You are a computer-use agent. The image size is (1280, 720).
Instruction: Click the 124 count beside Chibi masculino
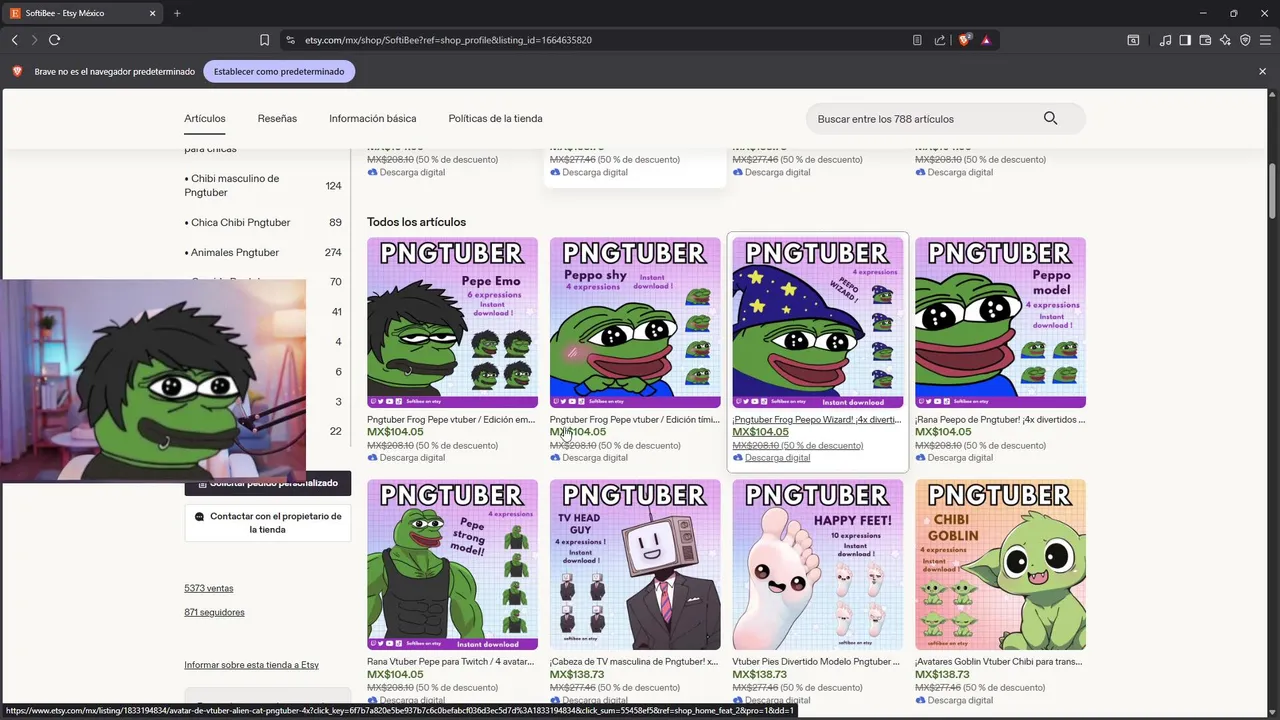(333, 185)
